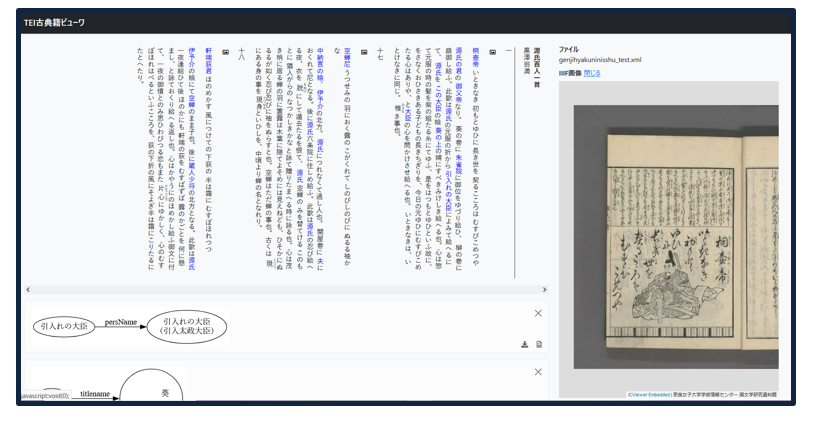Viewport: 825px width, 424px height.
Task: Click the author name 黒澤翁満
Action: (526, 60)
